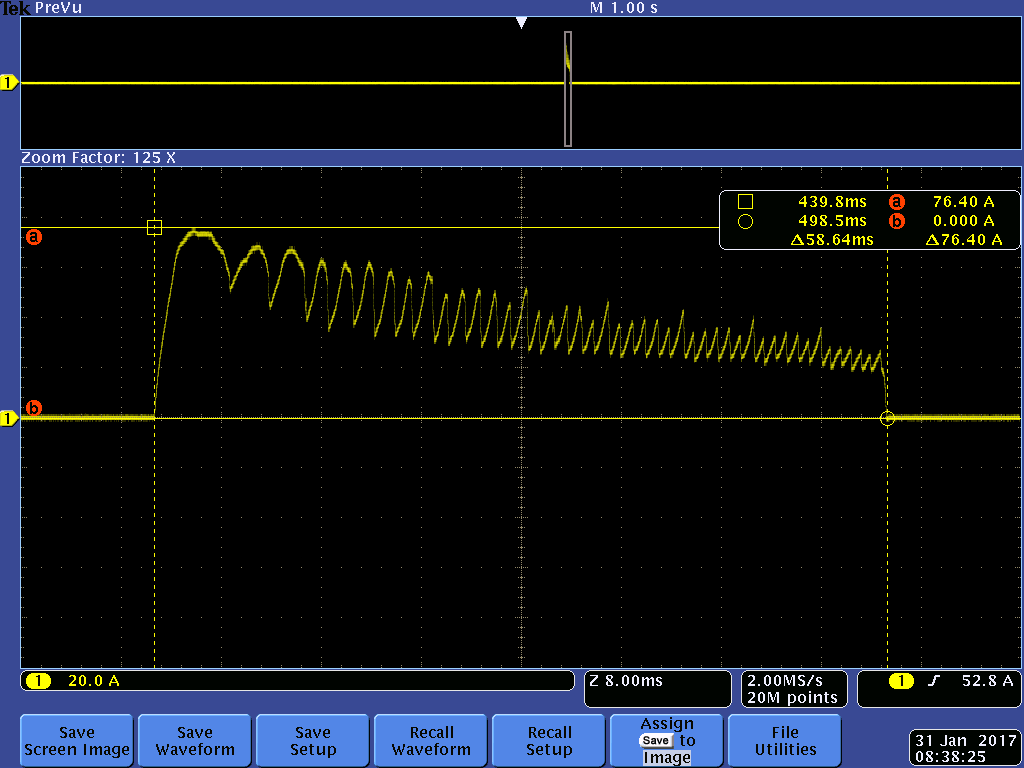Click the rising edge trigger slope icon

pos(934,682)
